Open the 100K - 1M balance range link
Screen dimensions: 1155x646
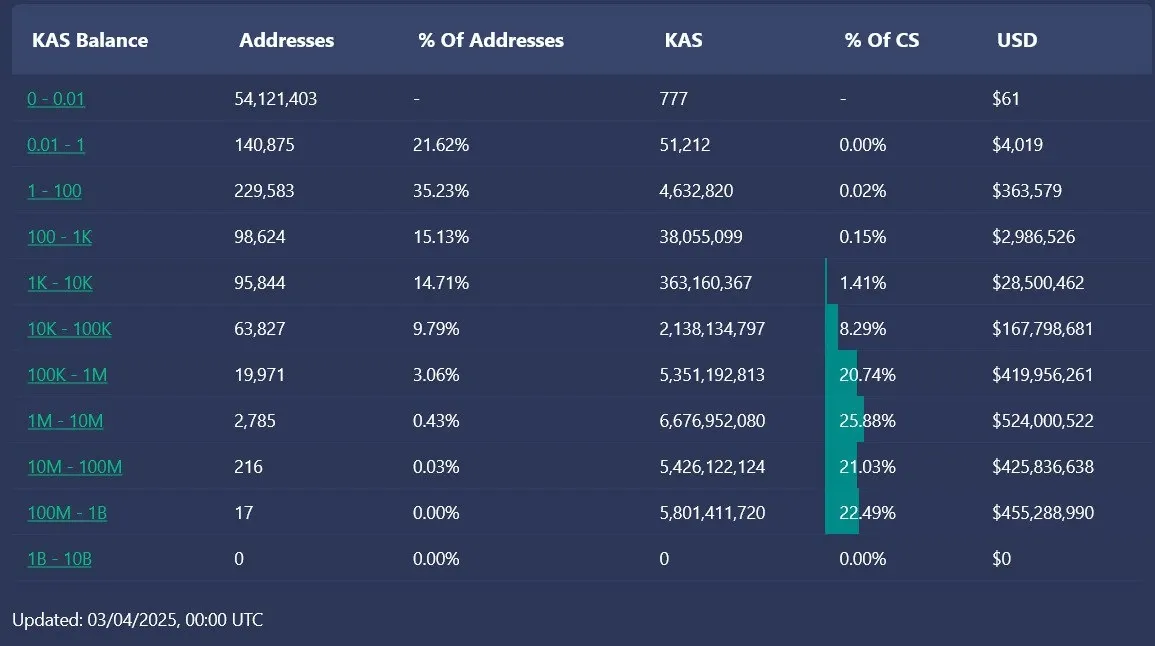[x=67, y=375]
